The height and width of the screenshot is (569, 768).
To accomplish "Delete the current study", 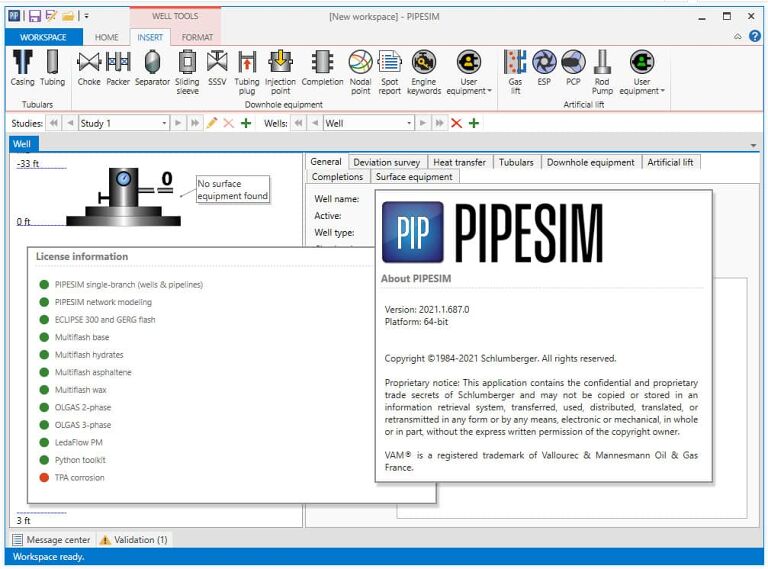I will point(228,123).
